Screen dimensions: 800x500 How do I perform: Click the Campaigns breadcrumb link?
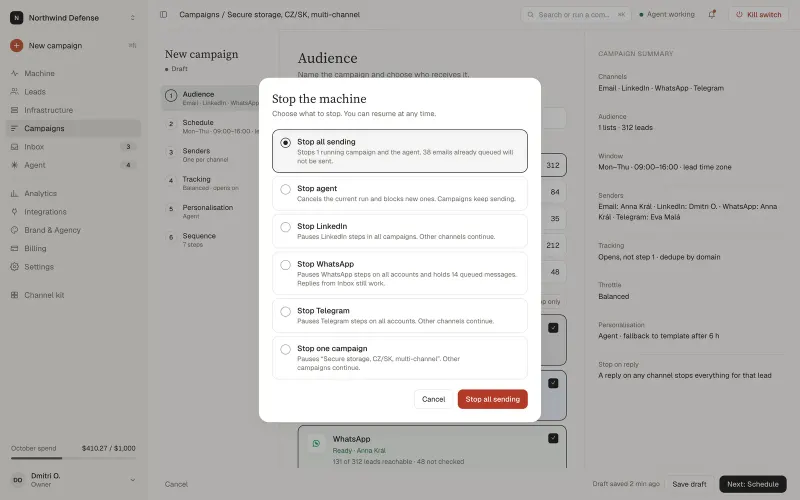click(x=199, y=15)
